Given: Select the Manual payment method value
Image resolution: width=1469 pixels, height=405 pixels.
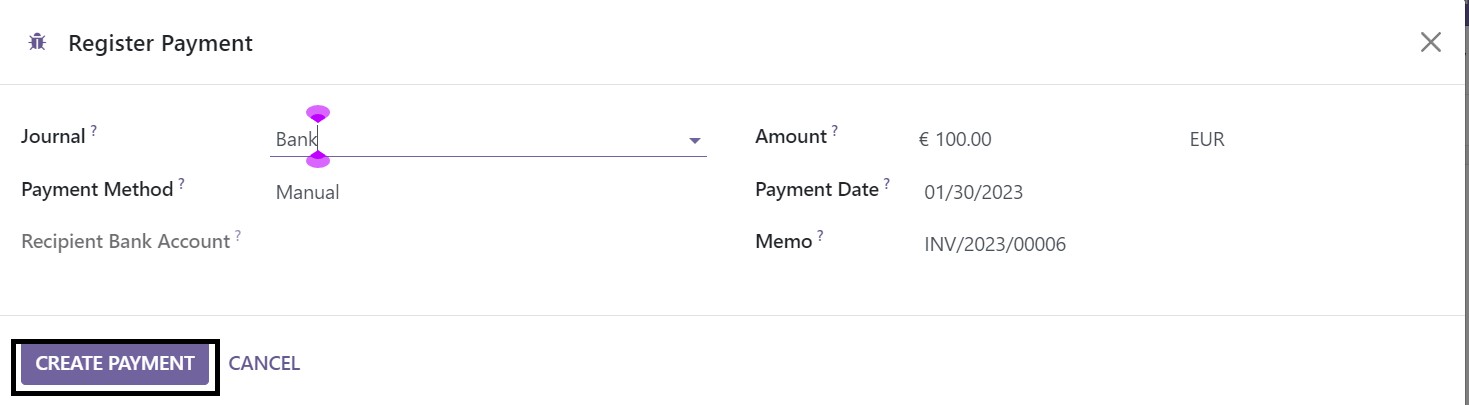Looking at the screenshot, I should pos(307,192).
